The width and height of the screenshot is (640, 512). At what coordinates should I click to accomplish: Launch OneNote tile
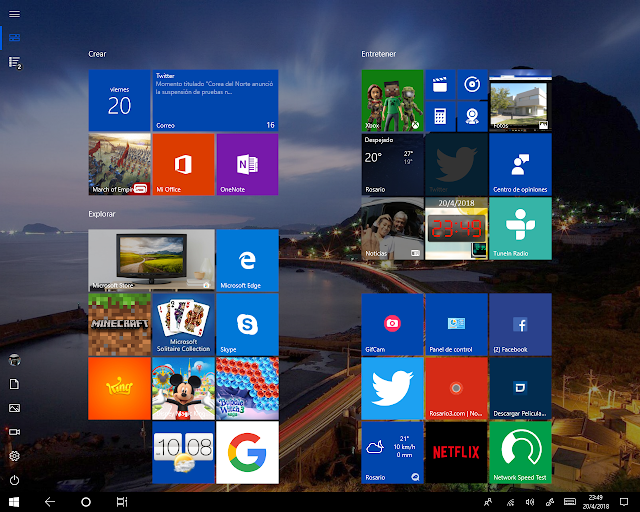(x=247, y=164)
